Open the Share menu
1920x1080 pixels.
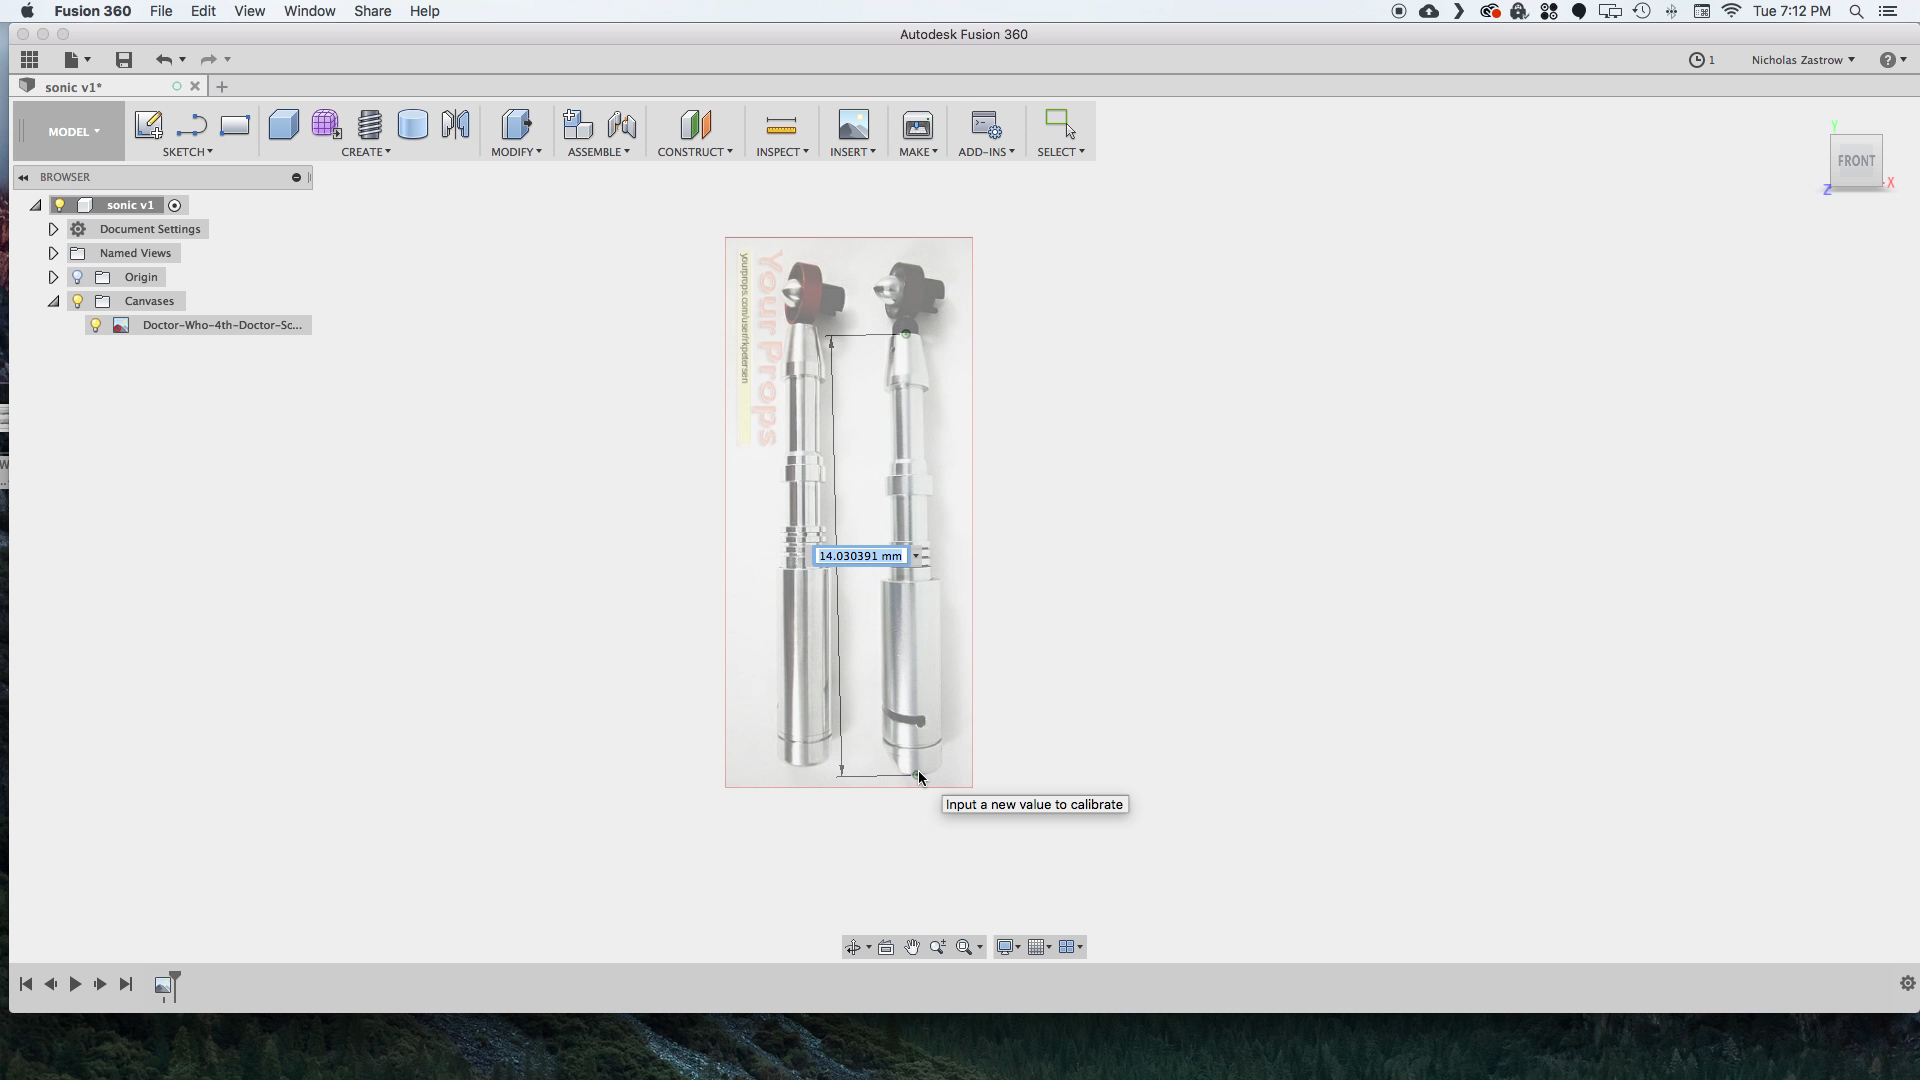click(372, 11)
